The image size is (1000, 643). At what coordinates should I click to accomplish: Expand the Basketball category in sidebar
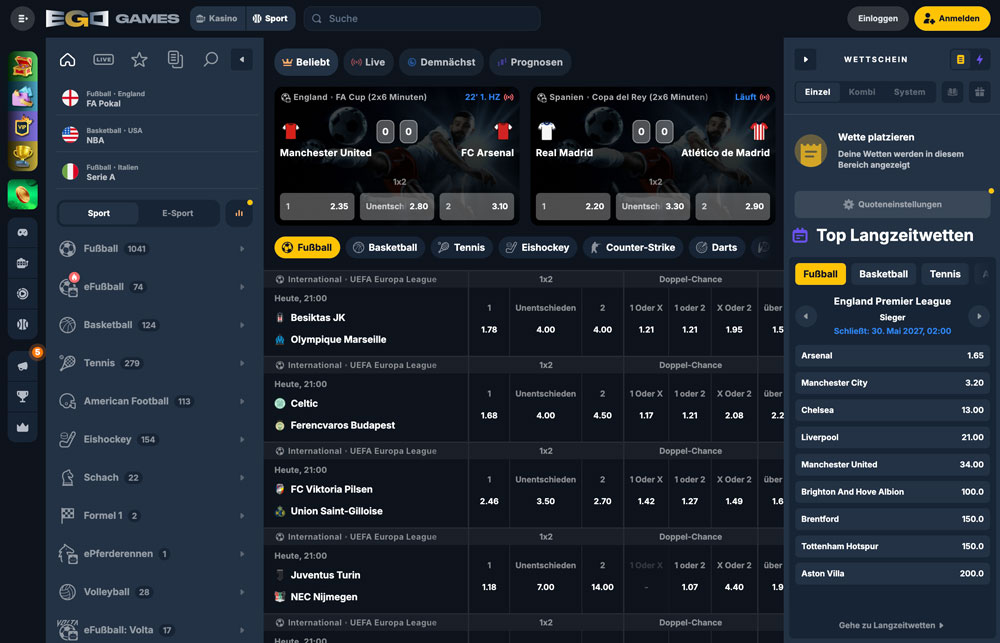tap(153, 325)
